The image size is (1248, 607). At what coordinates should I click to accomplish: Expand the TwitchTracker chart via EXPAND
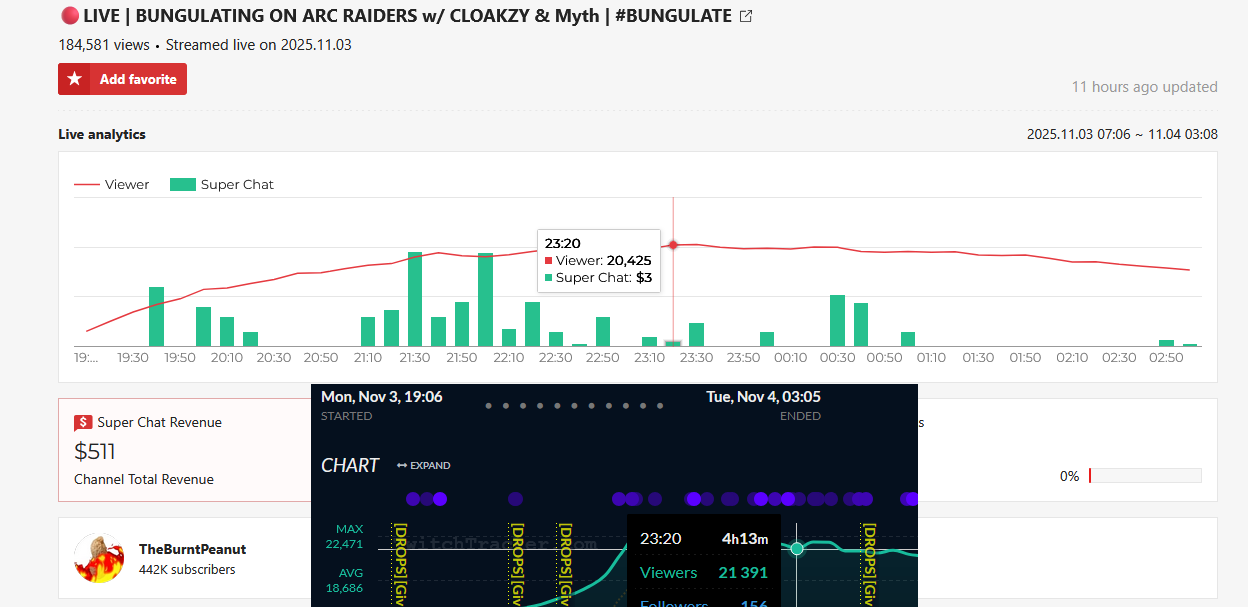[424, 466]
